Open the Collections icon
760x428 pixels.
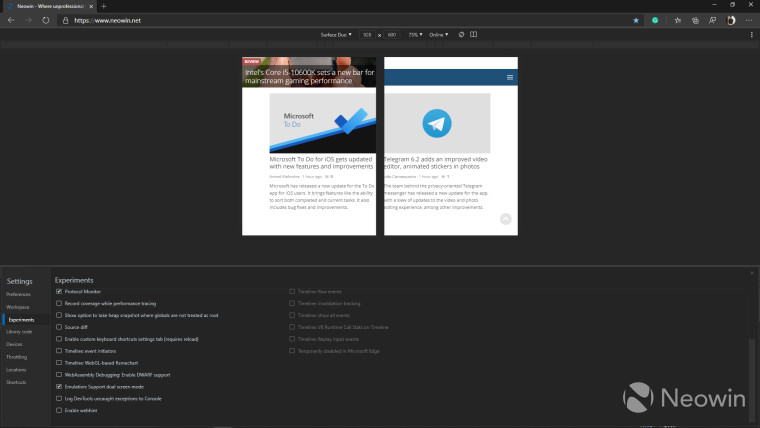click(x=695, y=20)
